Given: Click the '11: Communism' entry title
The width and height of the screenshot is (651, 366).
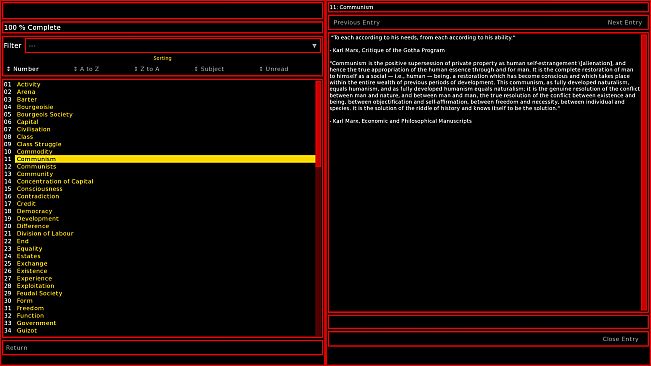Looking at the screenshot, I should (x=352, y=7).
